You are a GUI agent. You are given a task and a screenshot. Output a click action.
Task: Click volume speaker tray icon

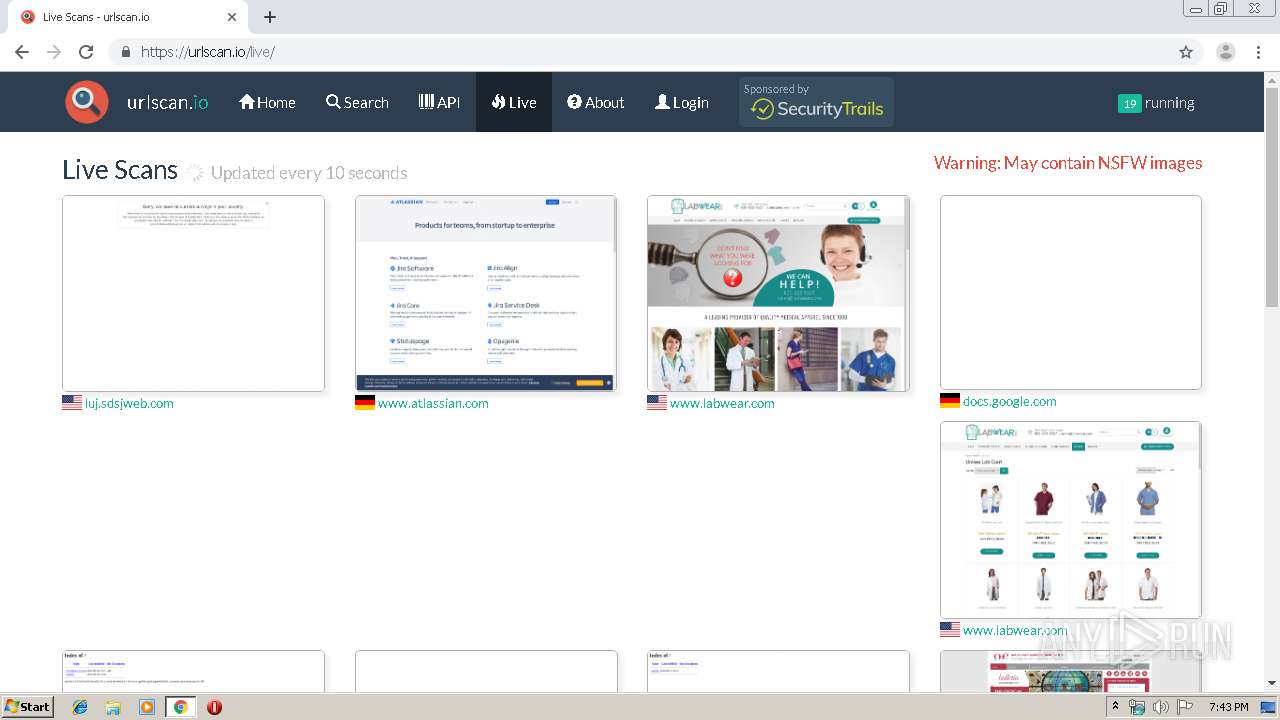point(1161,707)
